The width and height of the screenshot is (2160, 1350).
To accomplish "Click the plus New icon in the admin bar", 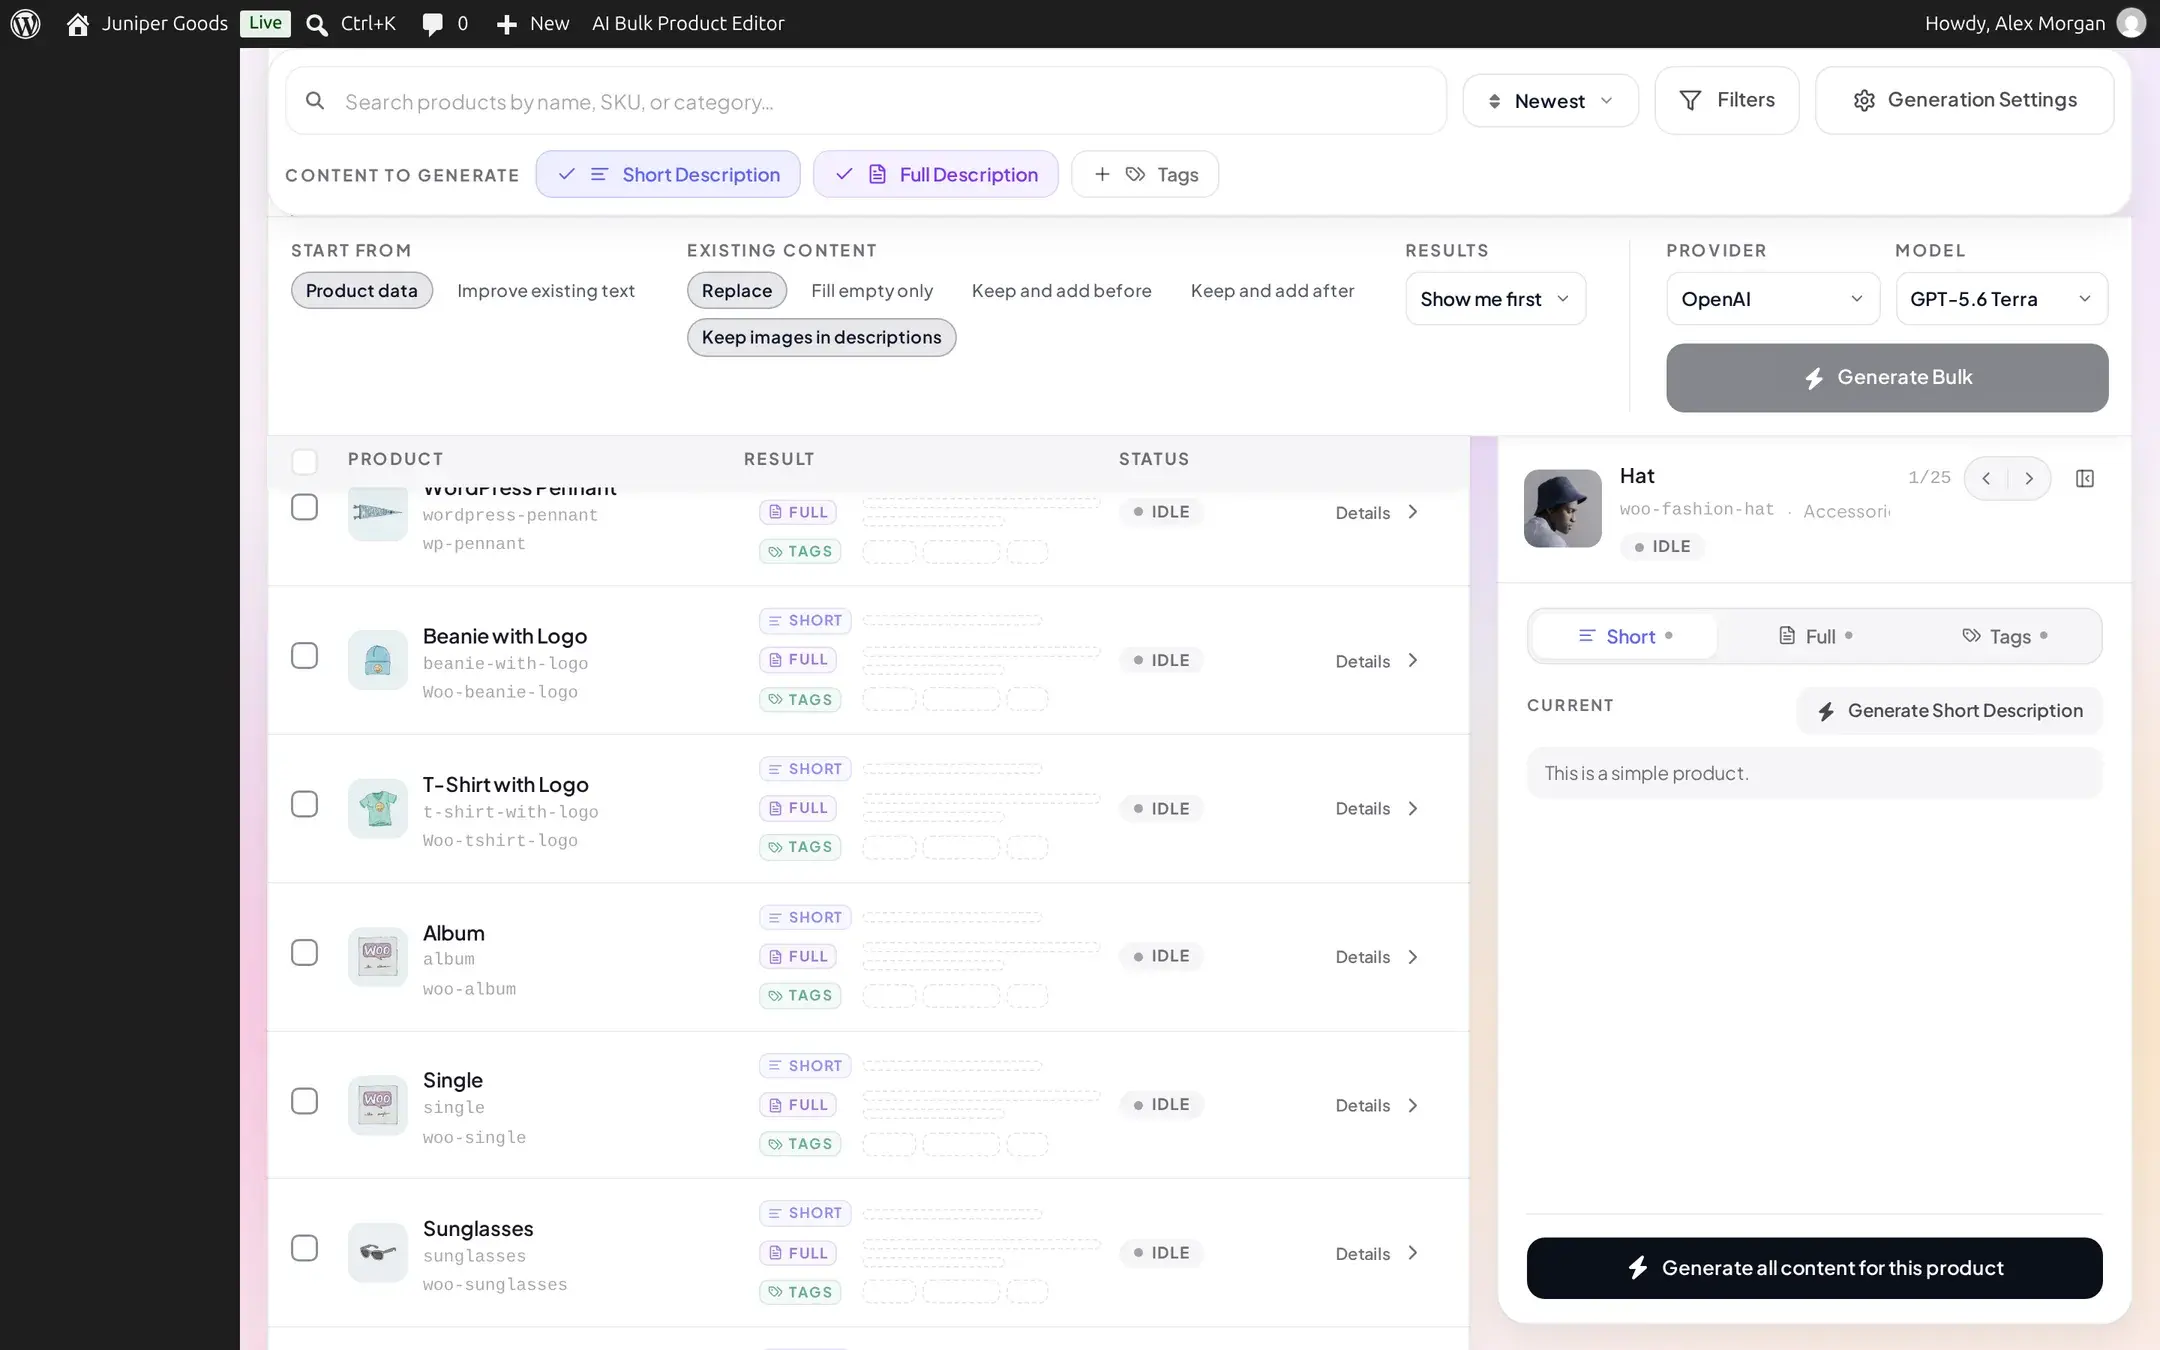I will [507, 23].
